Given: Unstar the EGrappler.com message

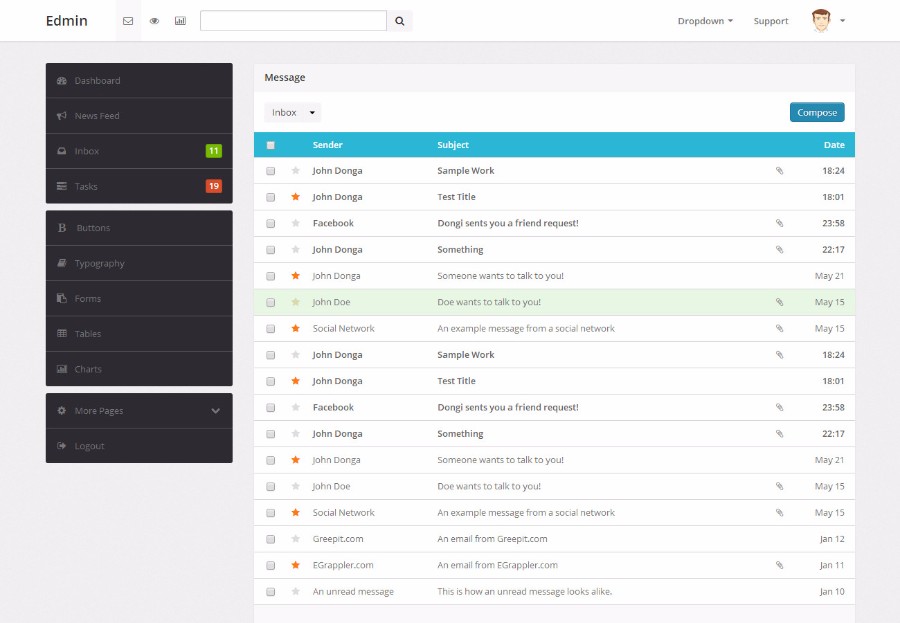Looking at the screenshot, I should point(296,565).
